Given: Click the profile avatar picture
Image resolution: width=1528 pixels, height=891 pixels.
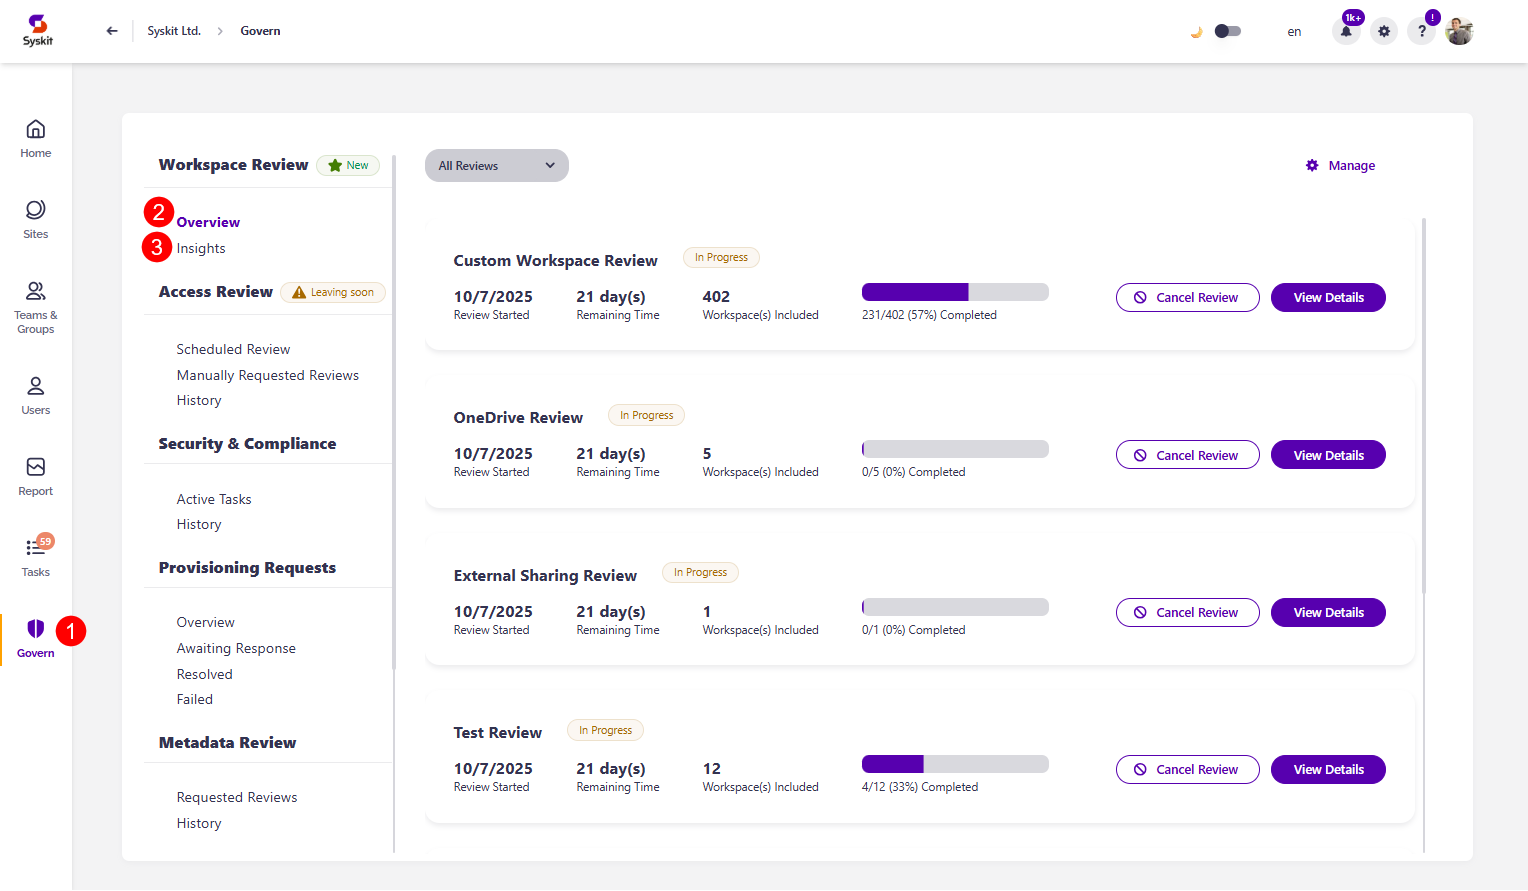Looking at the screenshot, I should coord(1459,31).
